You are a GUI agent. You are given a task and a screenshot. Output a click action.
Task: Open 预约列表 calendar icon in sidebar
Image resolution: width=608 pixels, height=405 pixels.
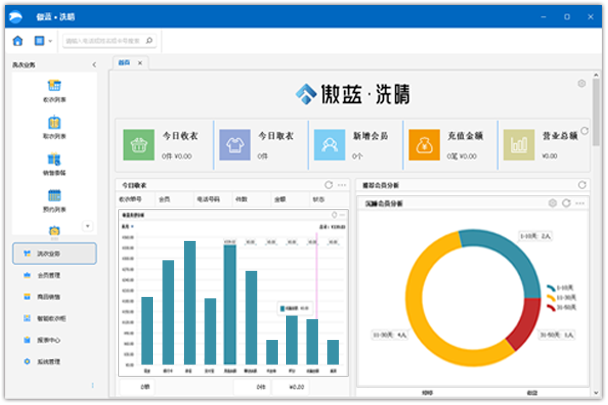tap(54, 196)
